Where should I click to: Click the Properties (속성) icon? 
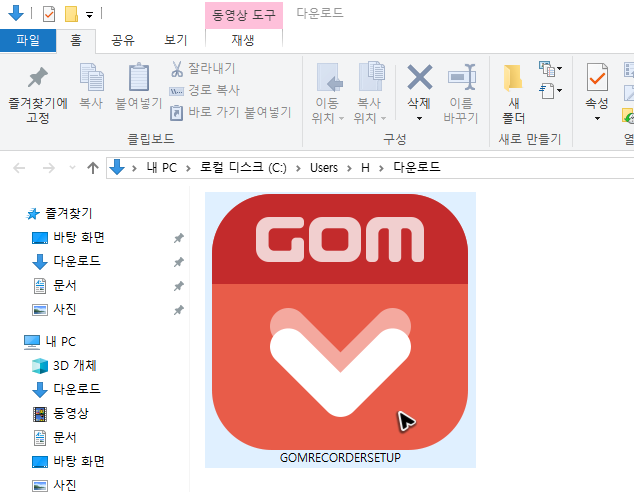(597, 77)
